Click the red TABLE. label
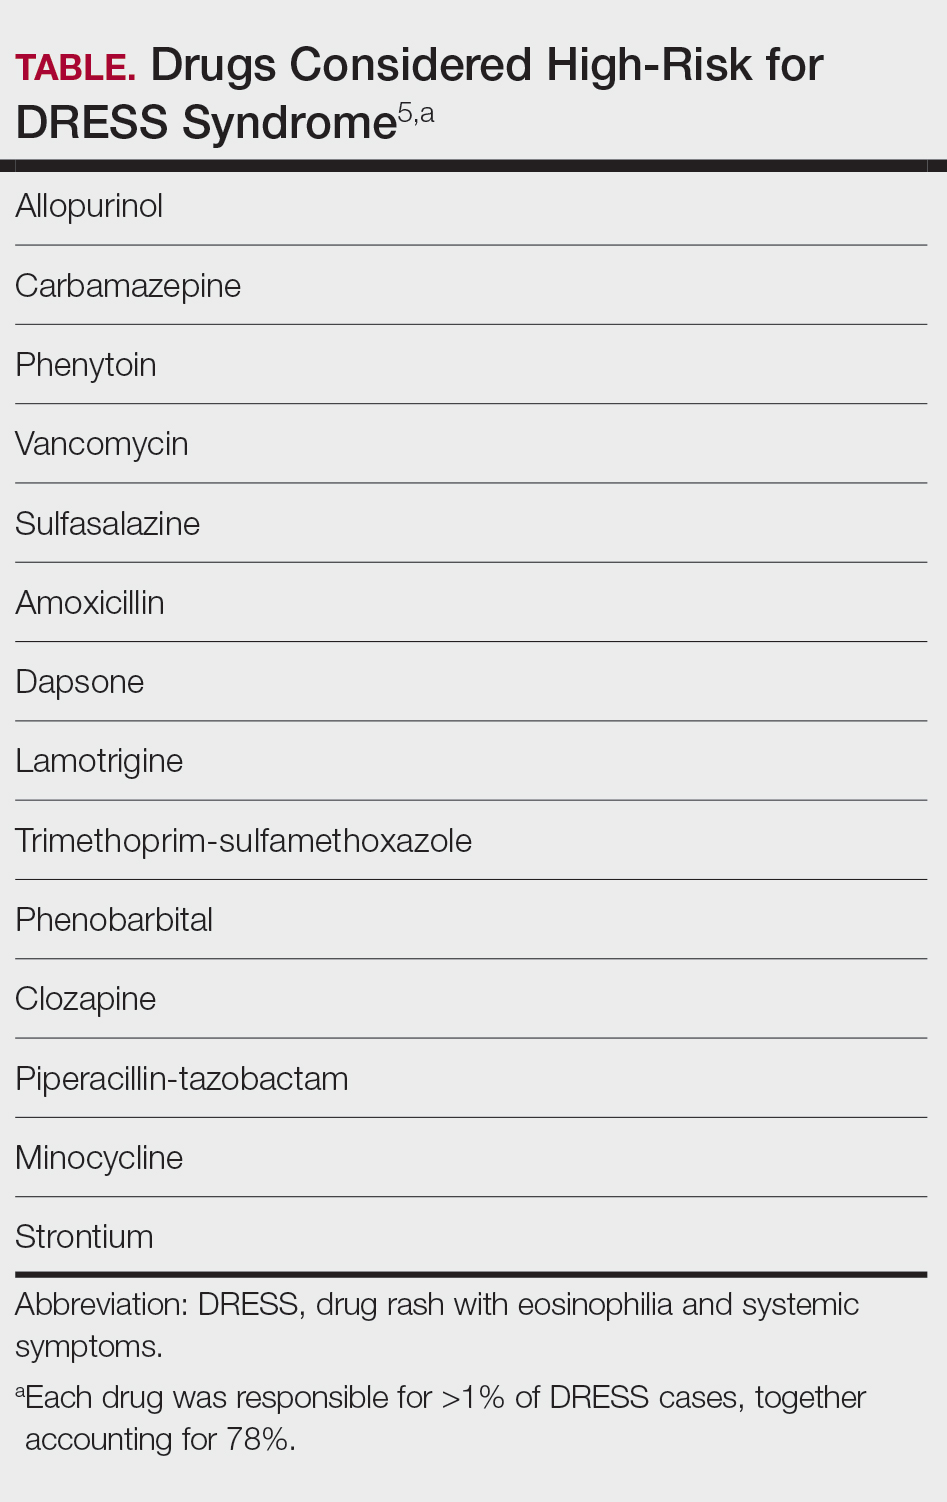This screenshot has height=1502, width=947. (x=75, y=68)
